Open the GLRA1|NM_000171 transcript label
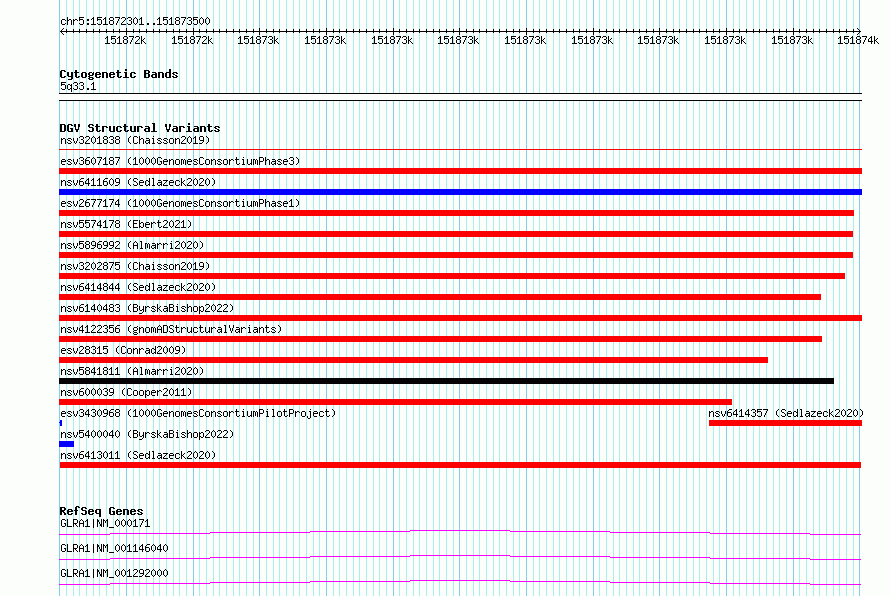Screen dimensions: 890x596 point(105,523)
